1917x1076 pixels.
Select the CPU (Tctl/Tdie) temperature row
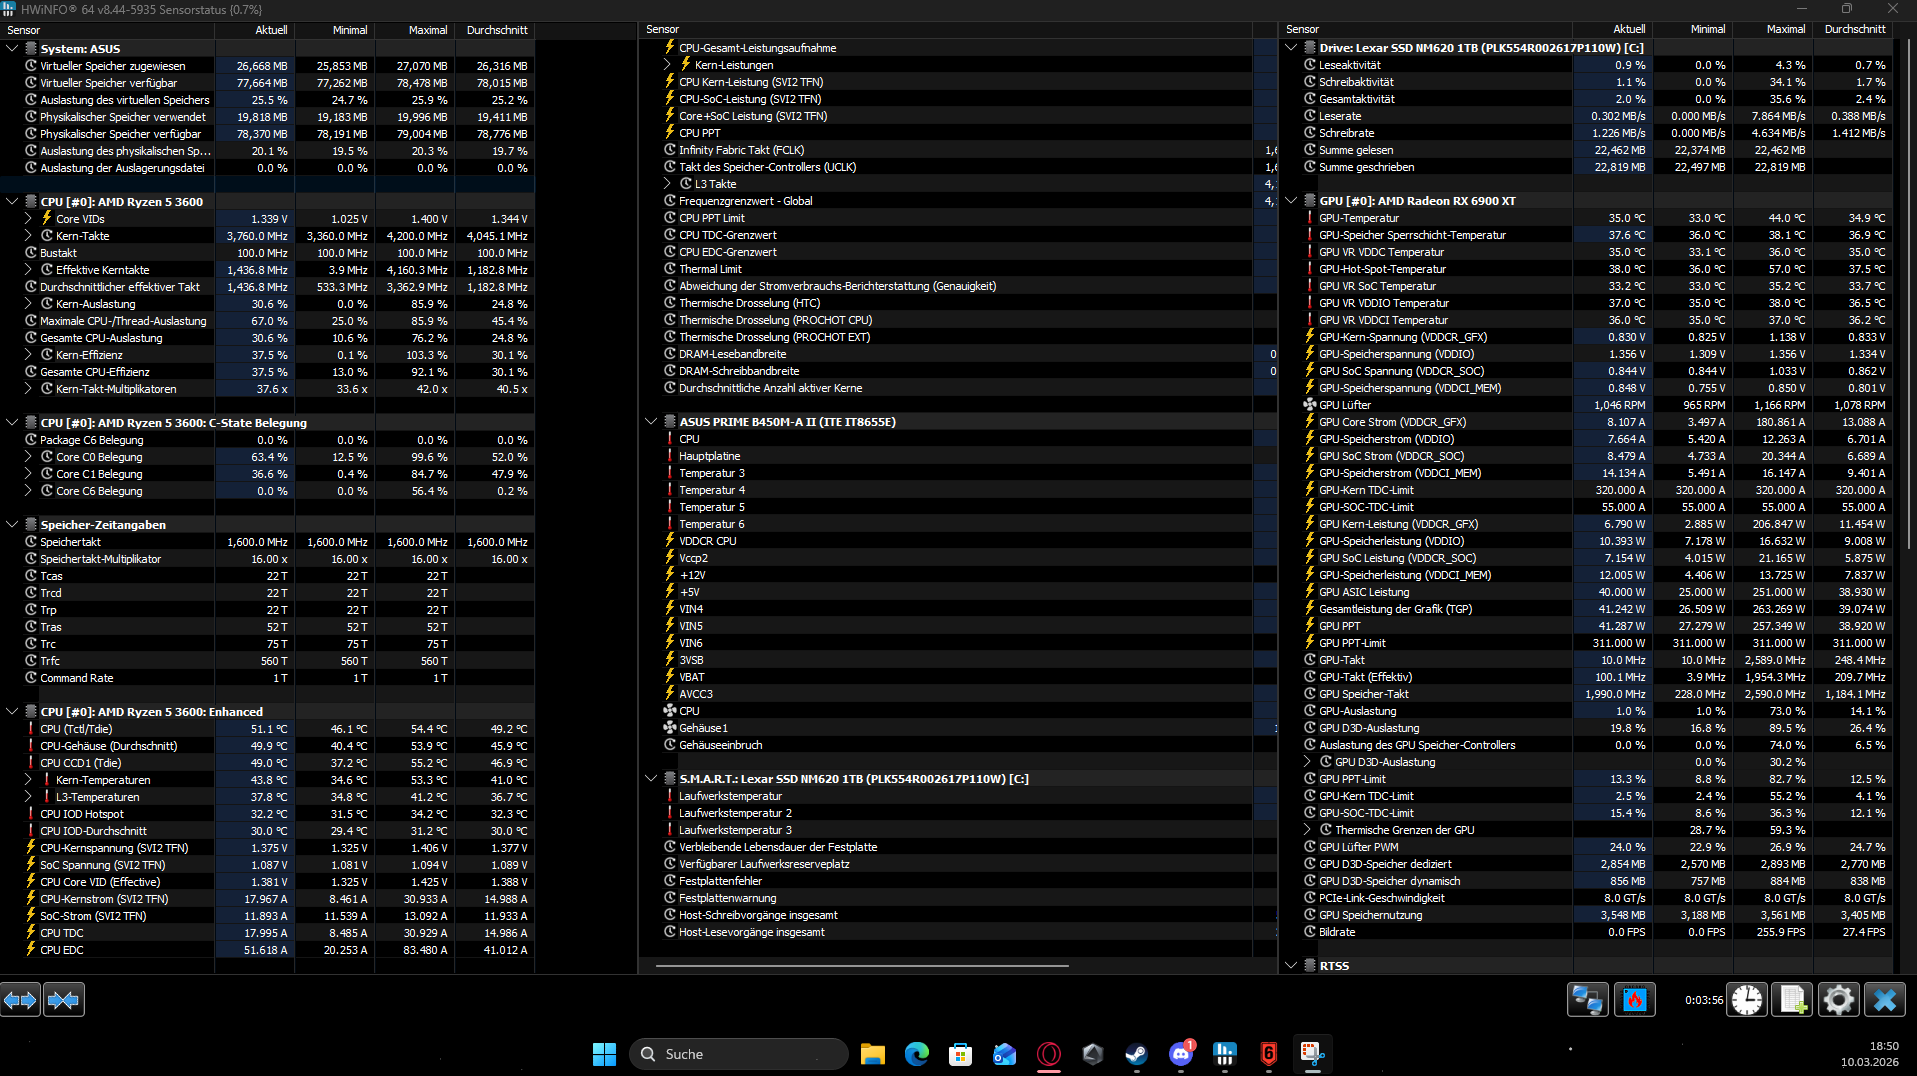pyautogui.click(x=267, y=729)
